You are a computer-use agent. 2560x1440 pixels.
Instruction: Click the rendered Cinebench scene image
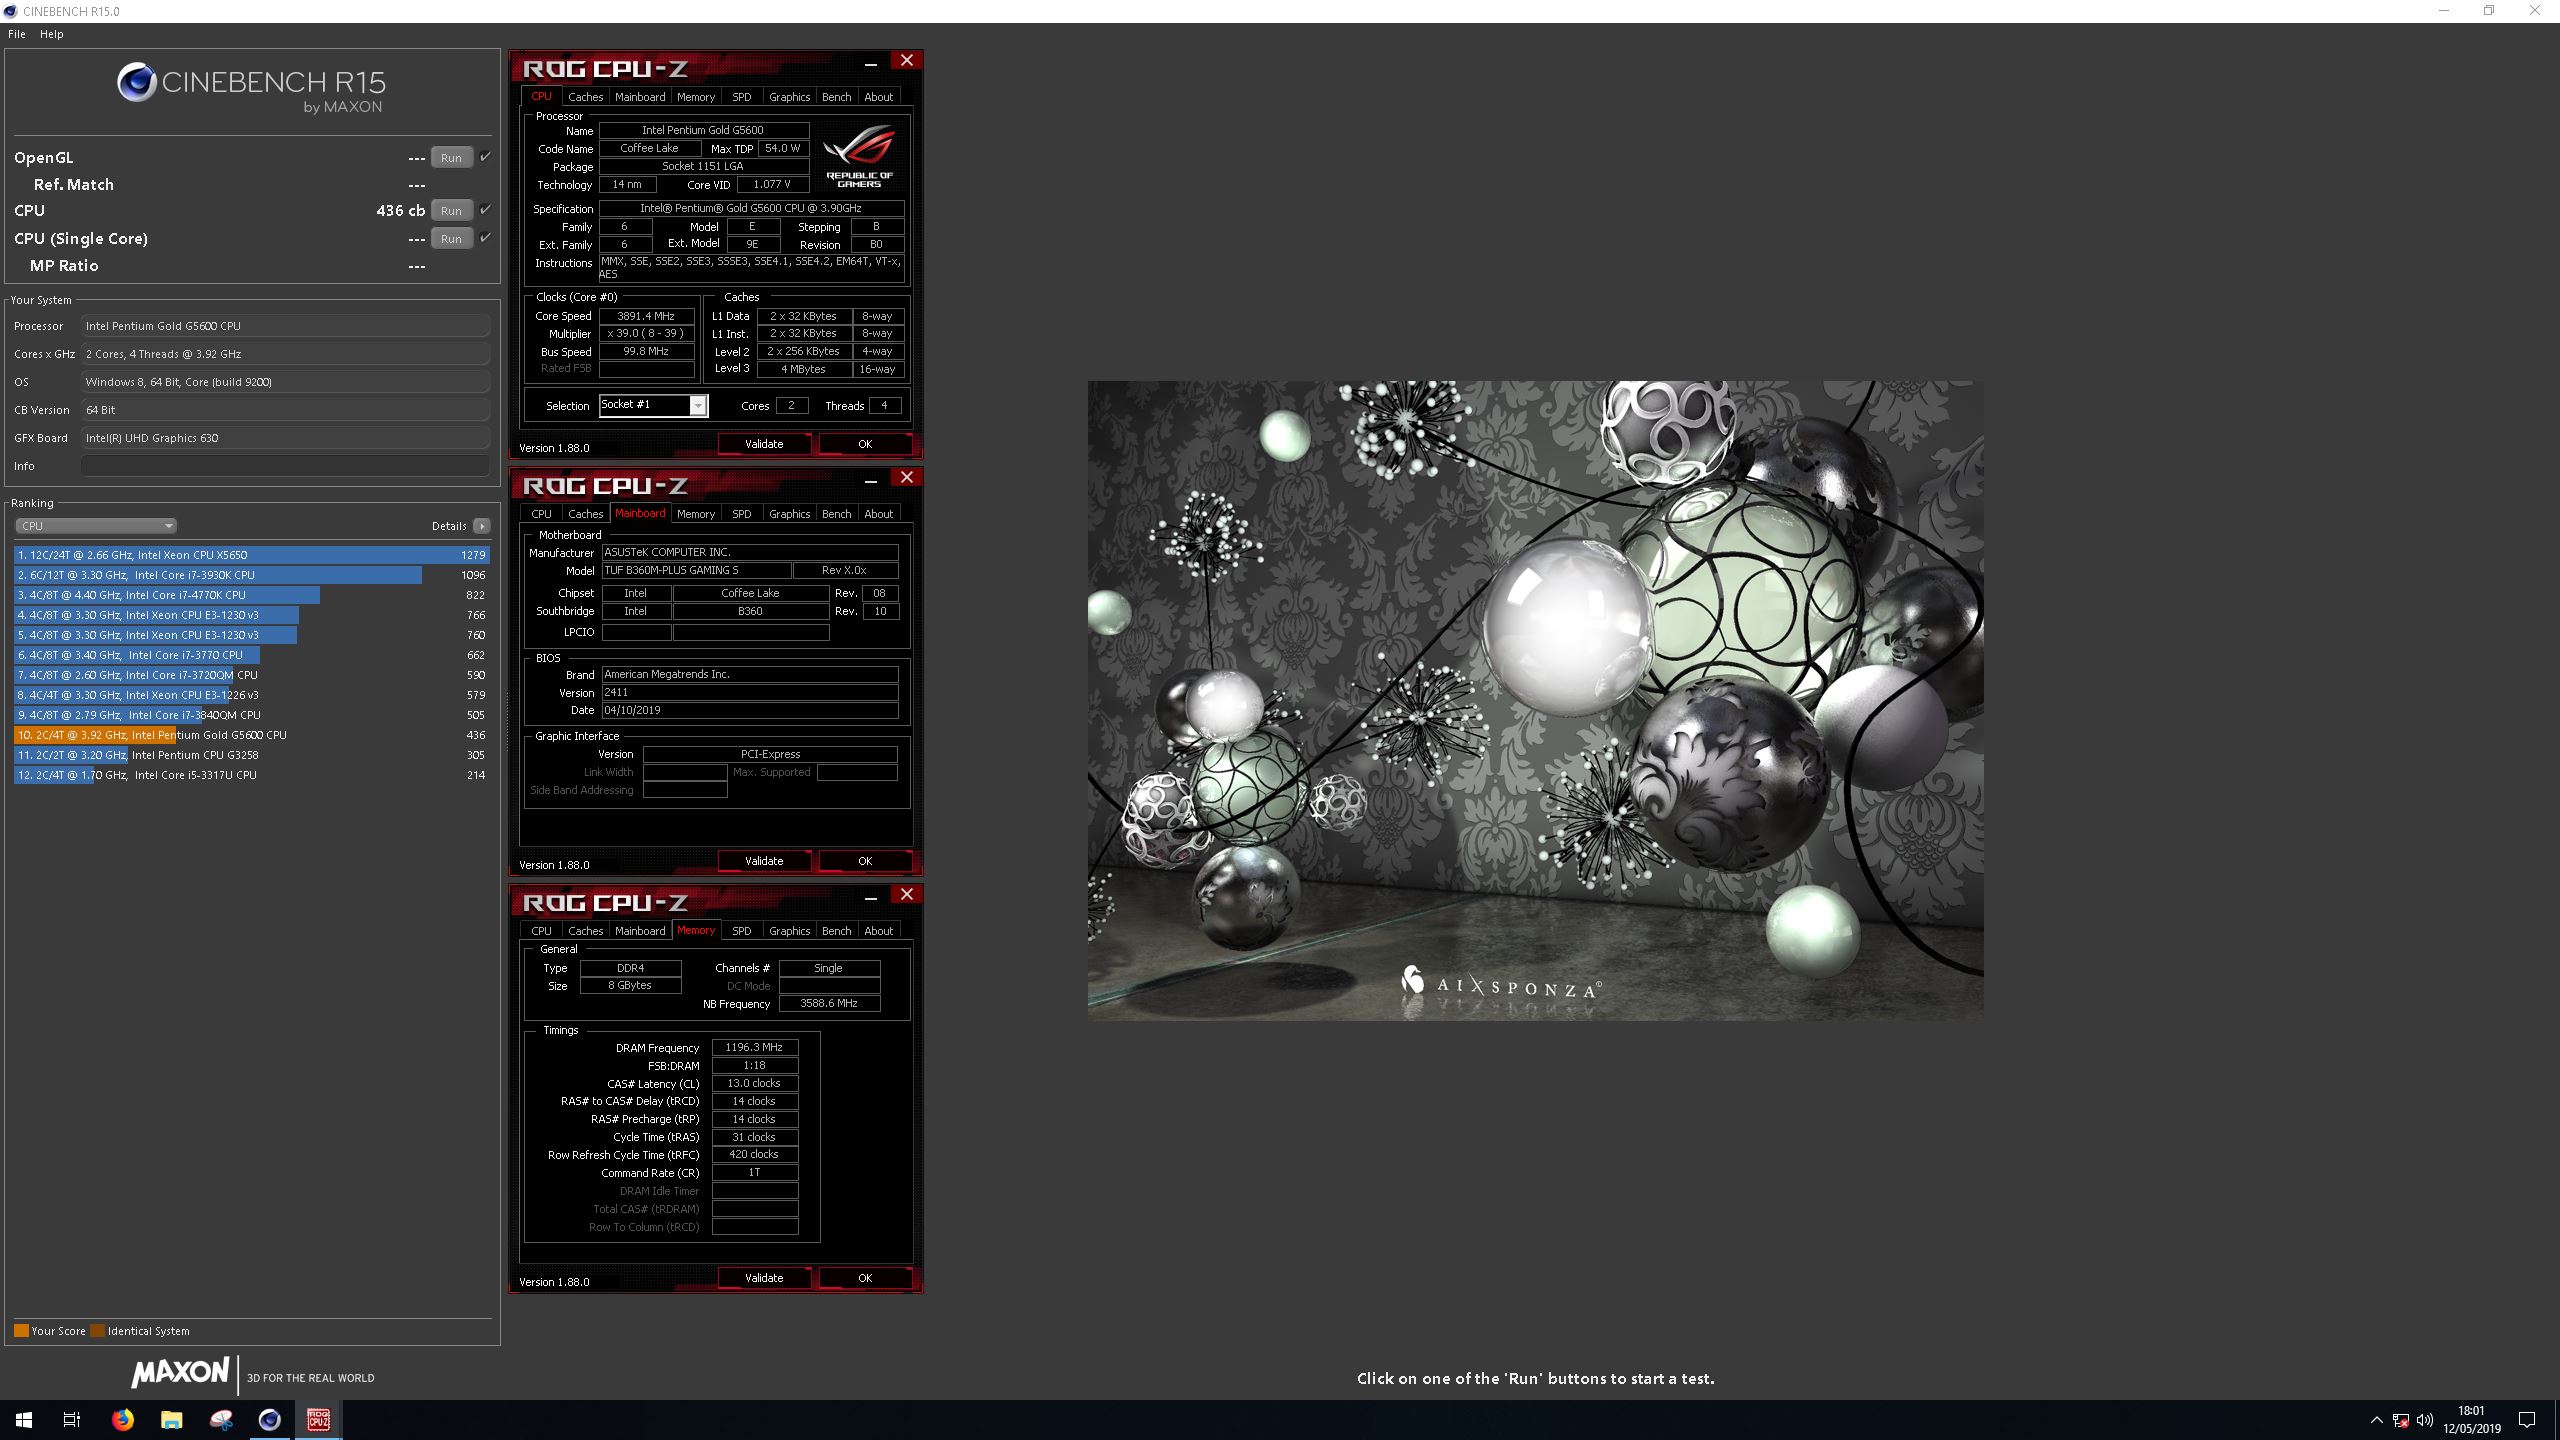pyautogui.click(x=1535, y=700)
